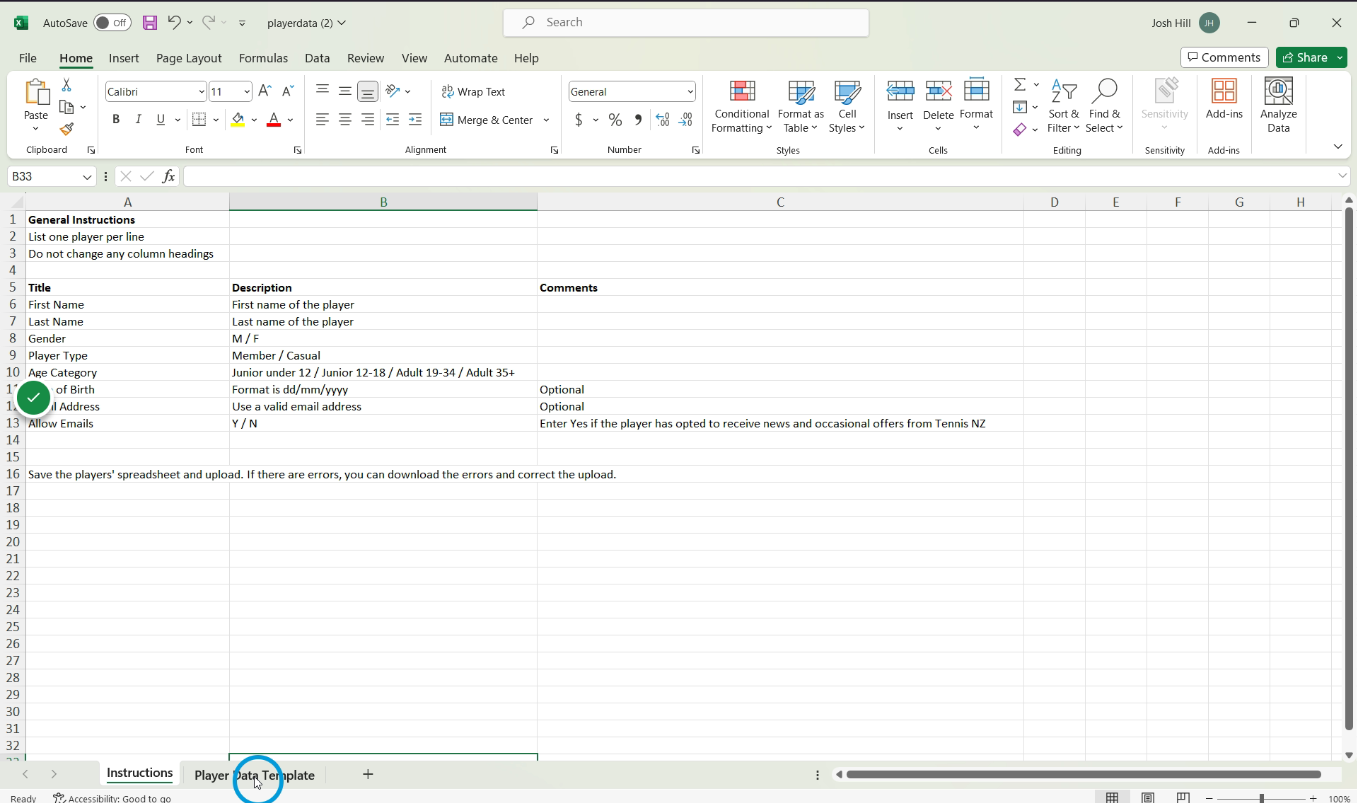Open the font name Calibri dropdown

[x=201, y=92]
